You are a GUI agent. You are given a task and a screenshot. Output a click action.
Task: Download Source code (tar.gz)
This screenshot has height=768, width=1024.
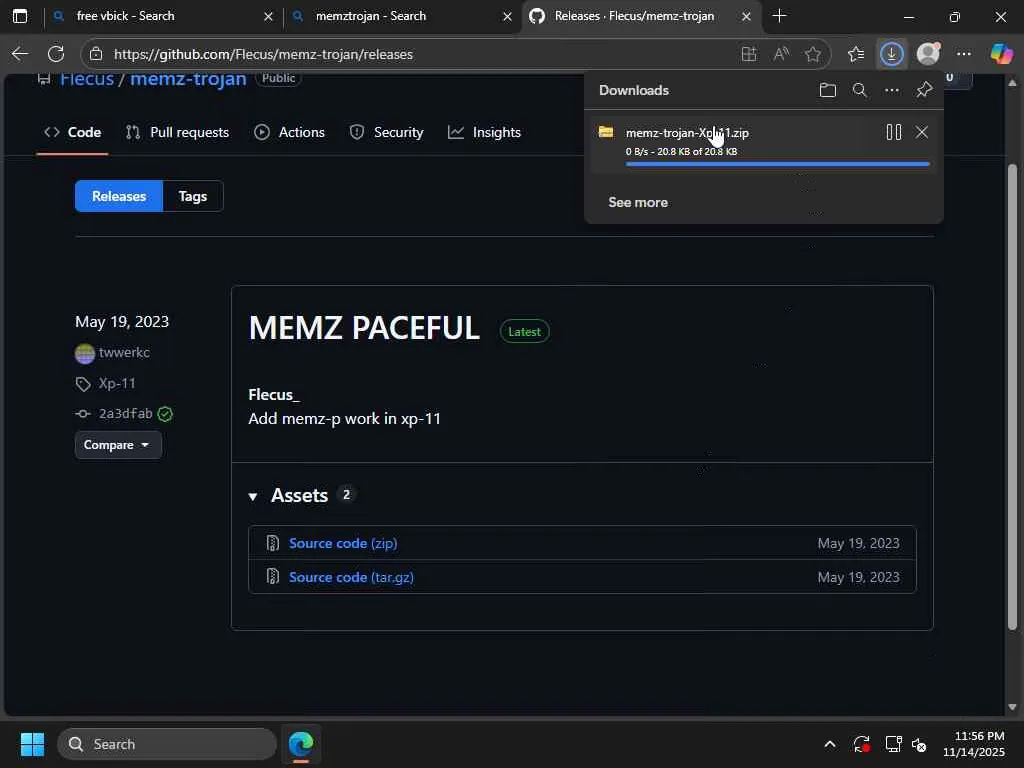tap(351, 577)
